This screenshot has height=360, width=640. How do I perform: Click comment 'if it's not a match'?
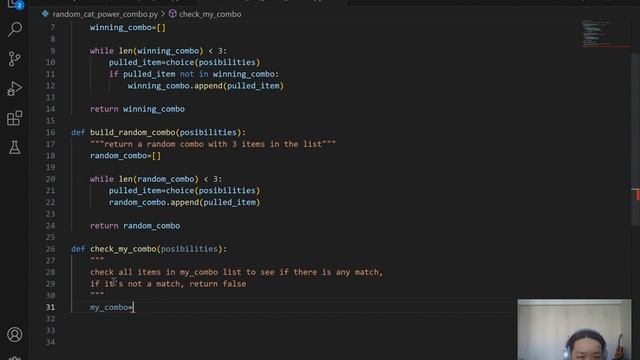point(168,284)
